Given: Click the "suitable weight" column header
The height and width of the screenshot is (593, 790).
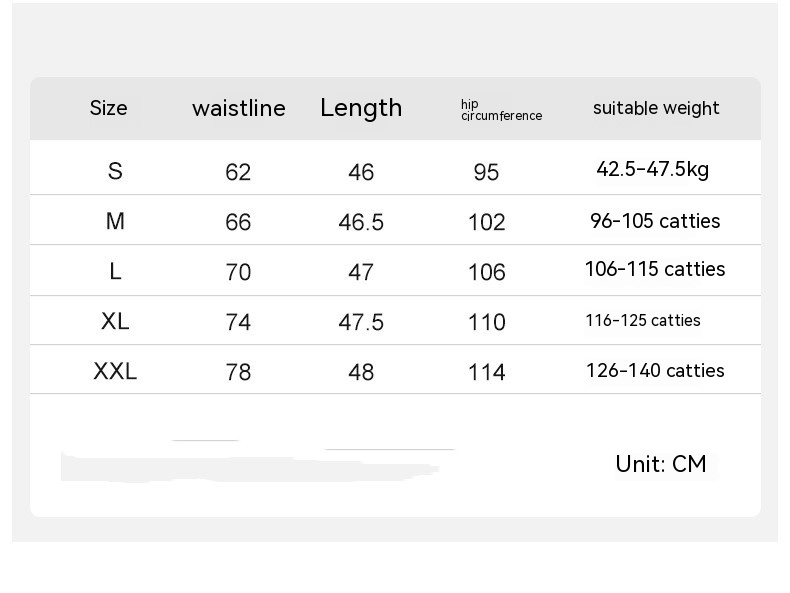Looking at the screenshot, I should (656, 108).
